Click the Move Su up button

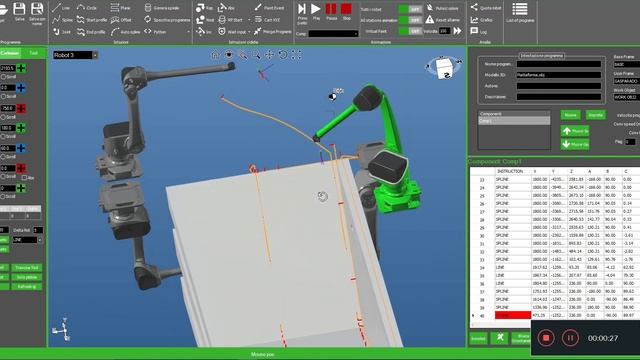[575, 131]
